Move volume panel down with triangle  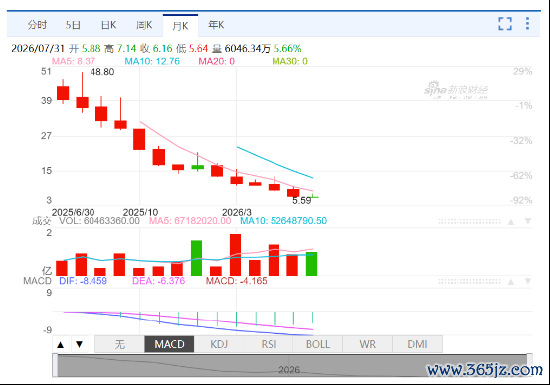[528, 221]
